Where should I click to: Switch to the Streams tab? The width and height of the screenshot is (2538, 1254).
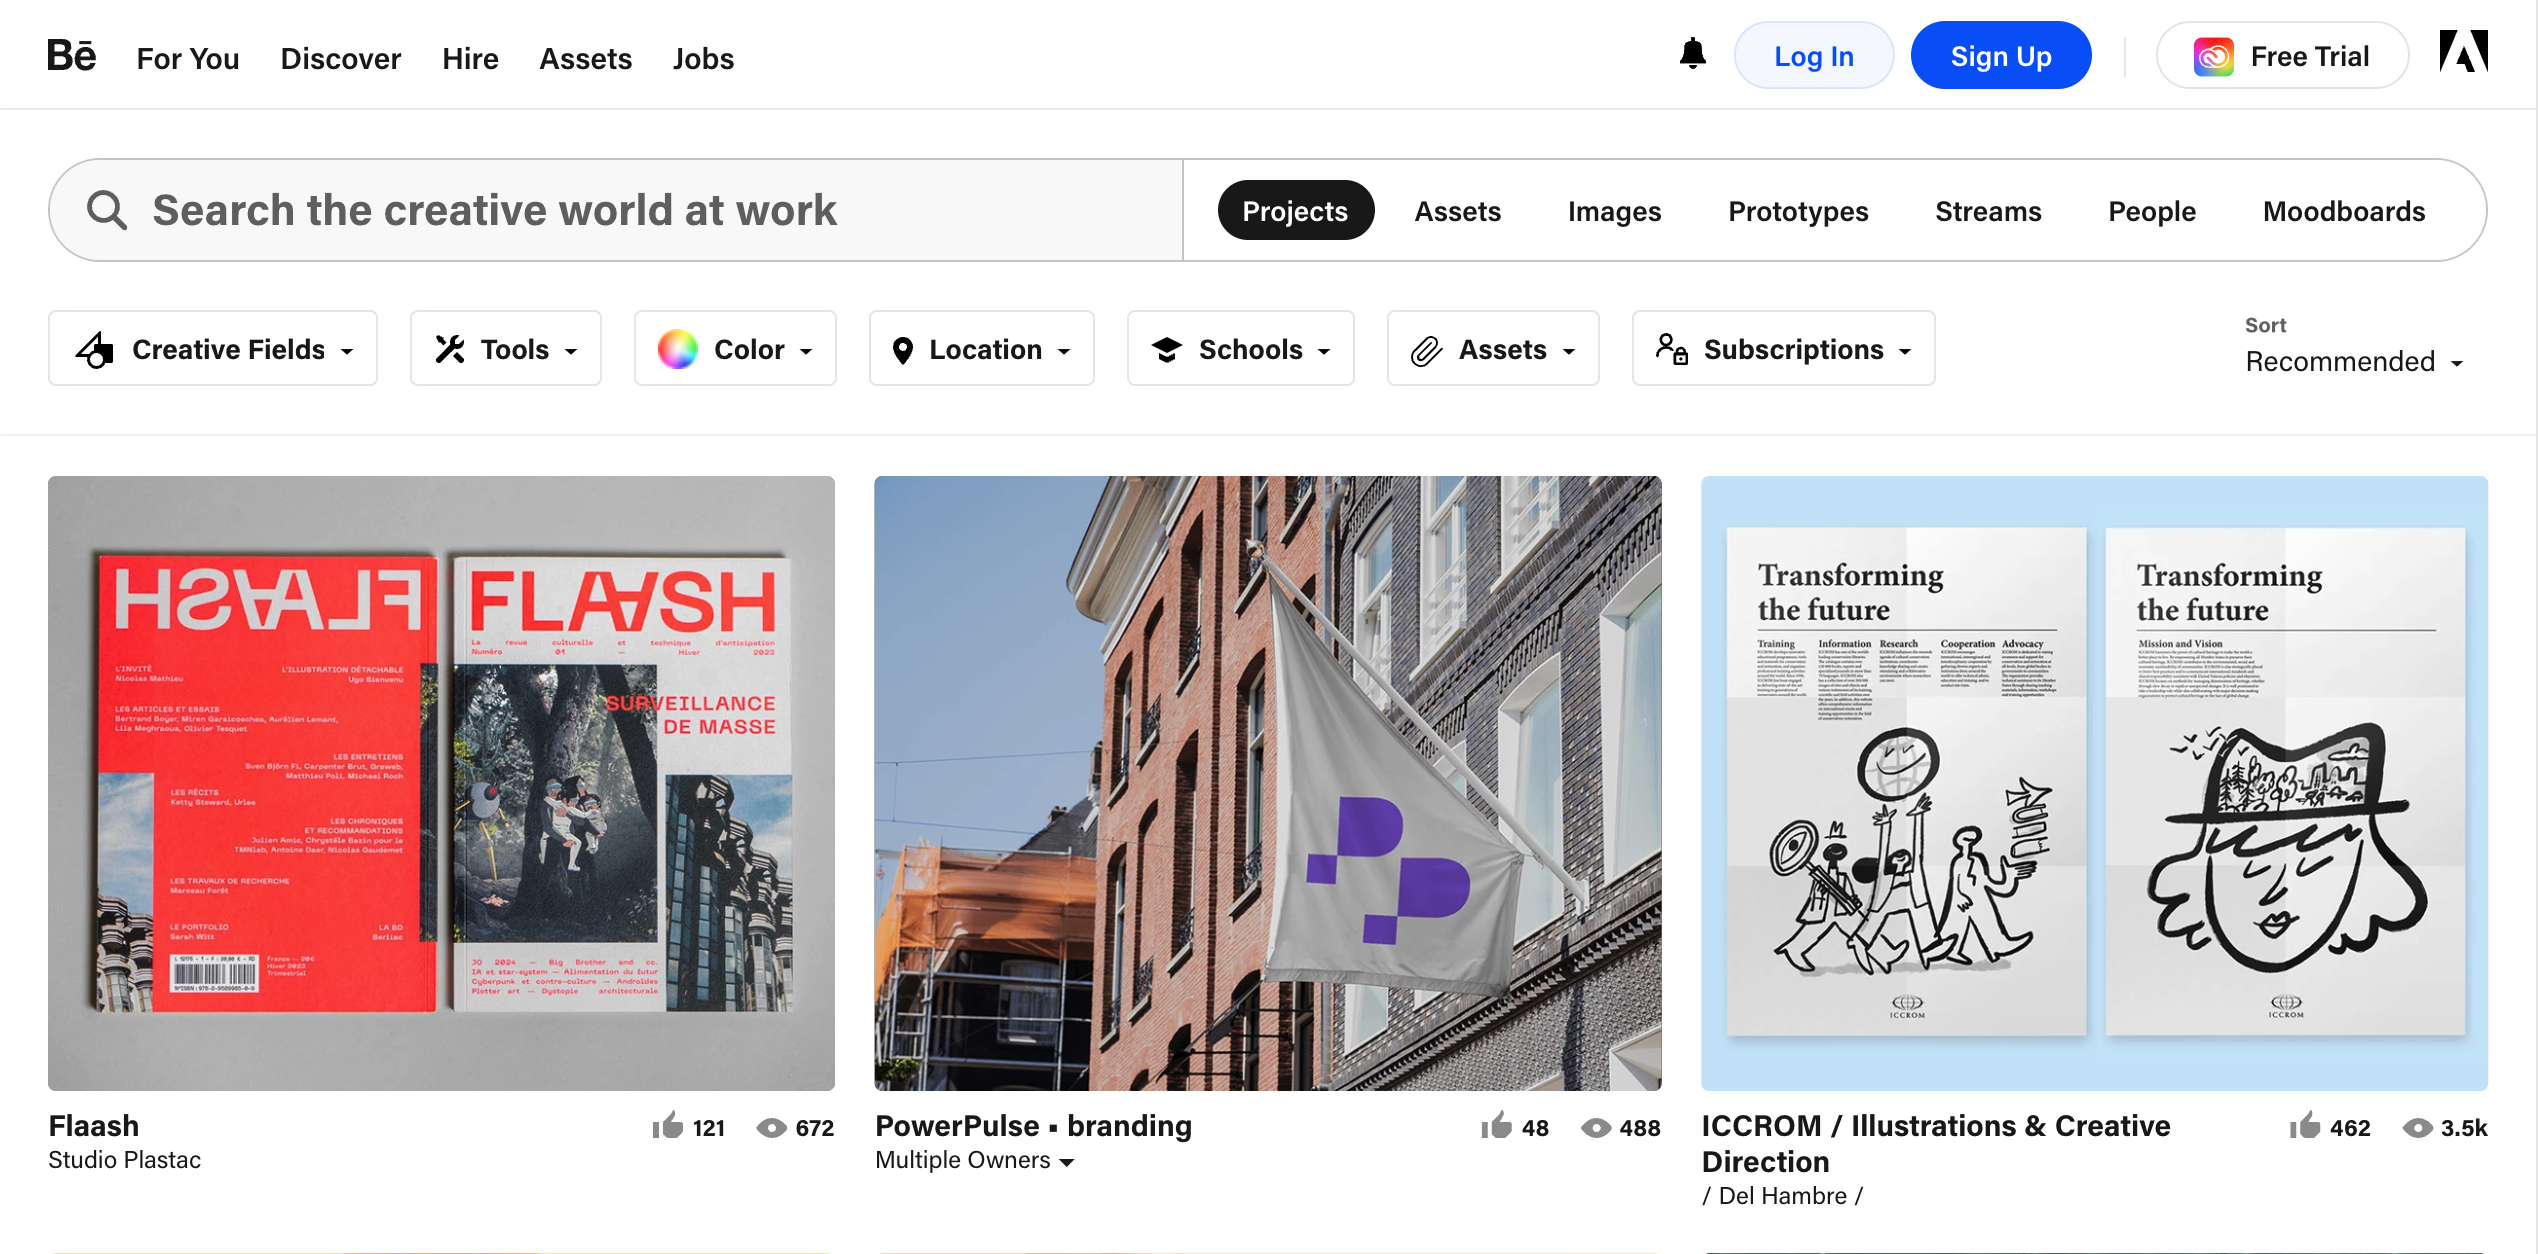coord(1988,211)
